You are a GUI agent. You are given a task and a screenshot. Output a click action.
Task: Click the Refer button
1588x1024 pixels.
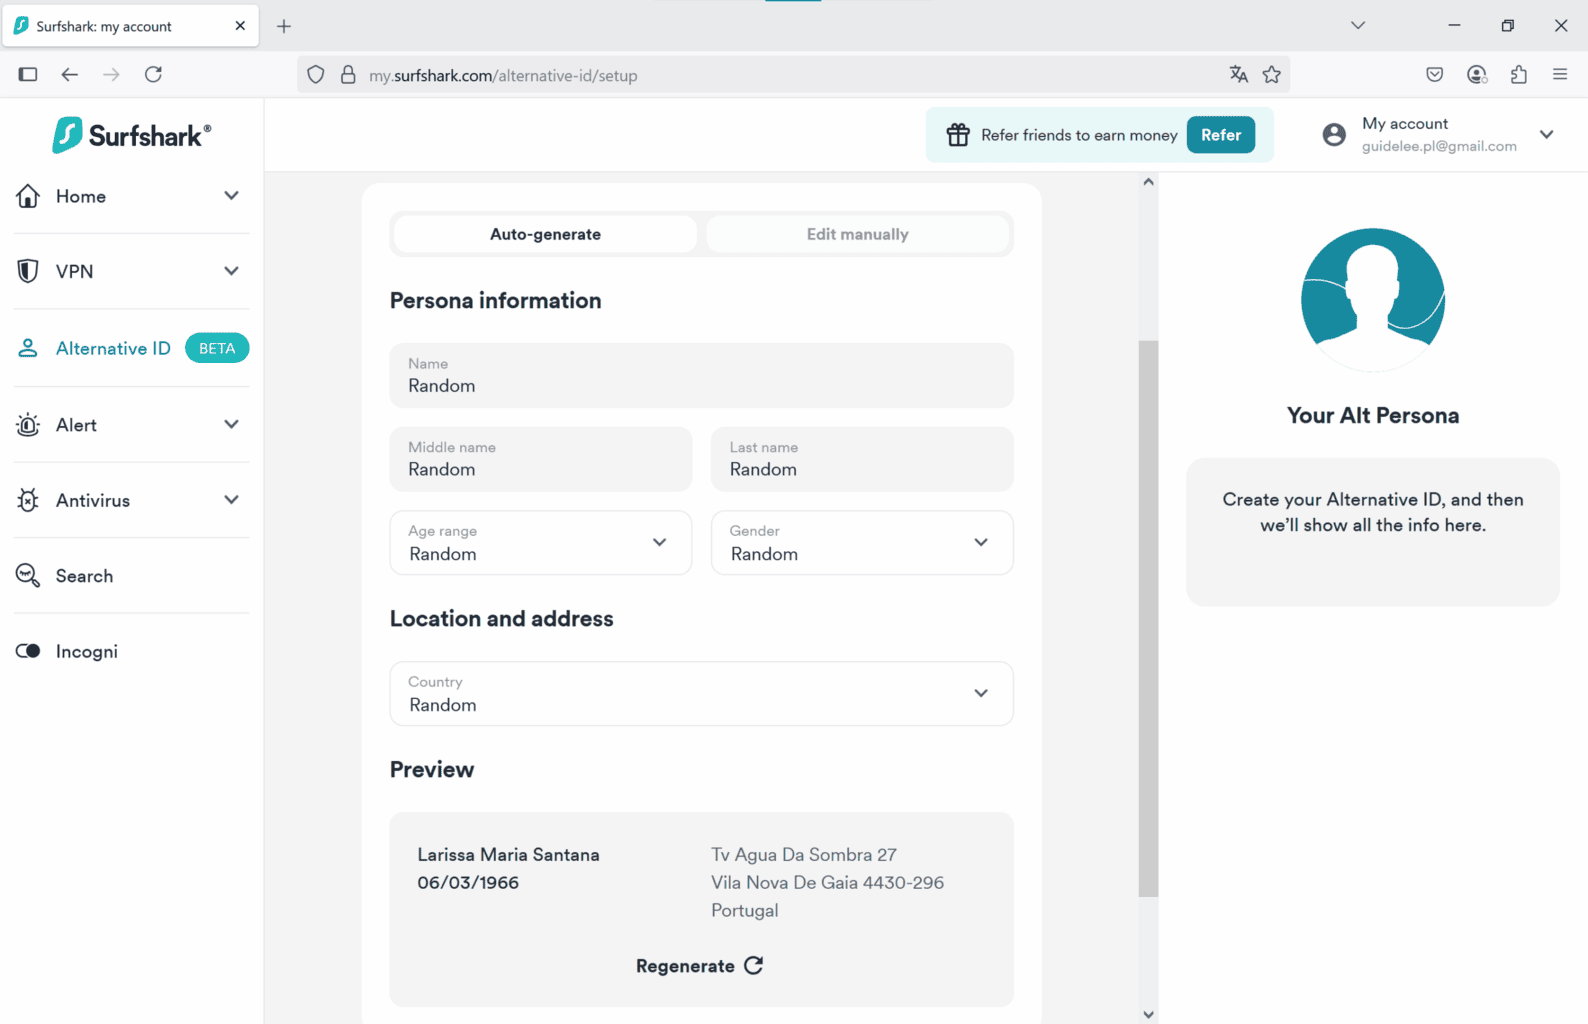[x=1220, y=135]
